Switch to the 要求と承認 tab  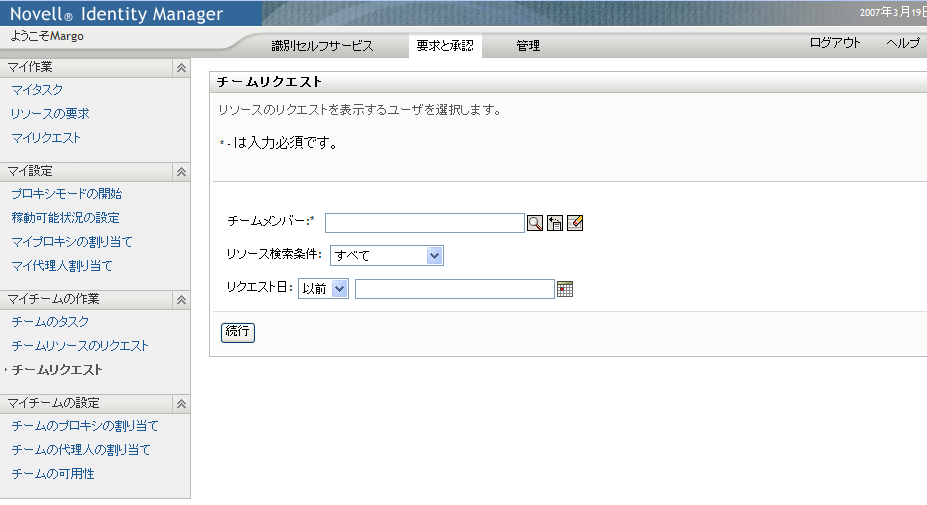(x=445, y=46)
